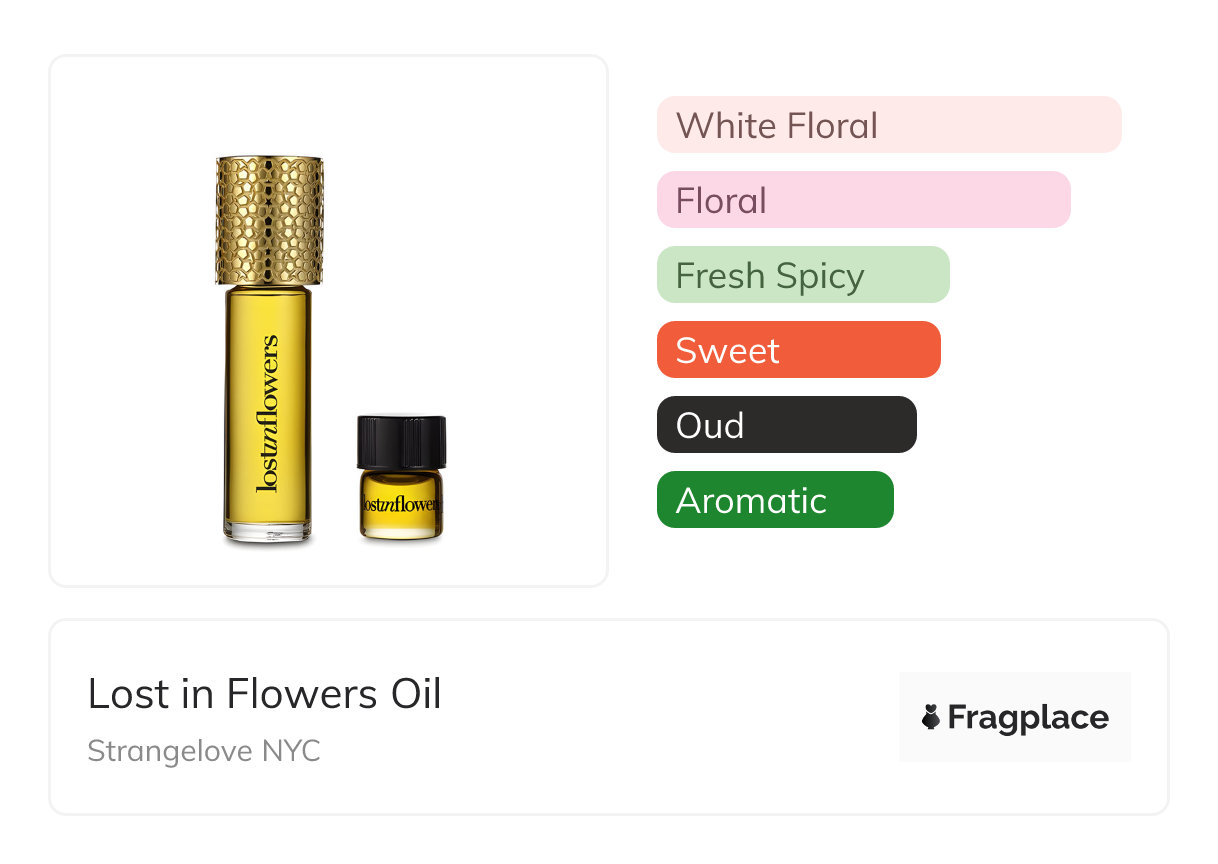Click the gold honeycomb bottle cap
The height and width of the screenshot is (864, 1218).
(269, 220)
